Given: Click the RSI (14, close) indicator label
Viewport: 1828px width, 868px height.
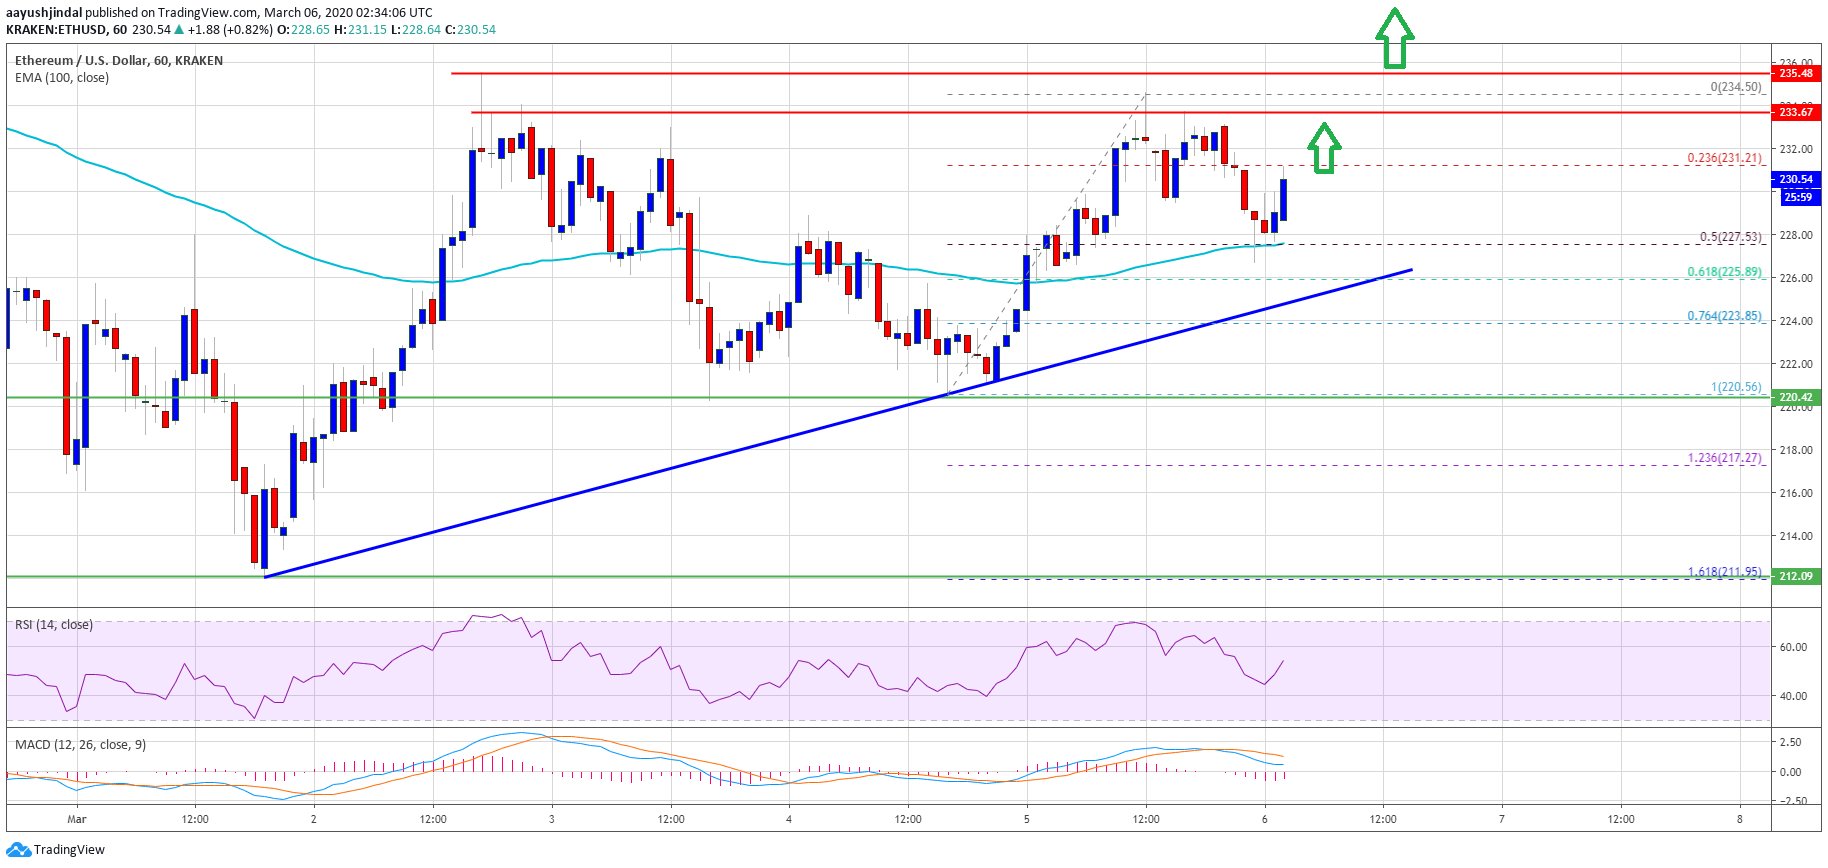Looking at the screenshot, I should coord(54,625).
